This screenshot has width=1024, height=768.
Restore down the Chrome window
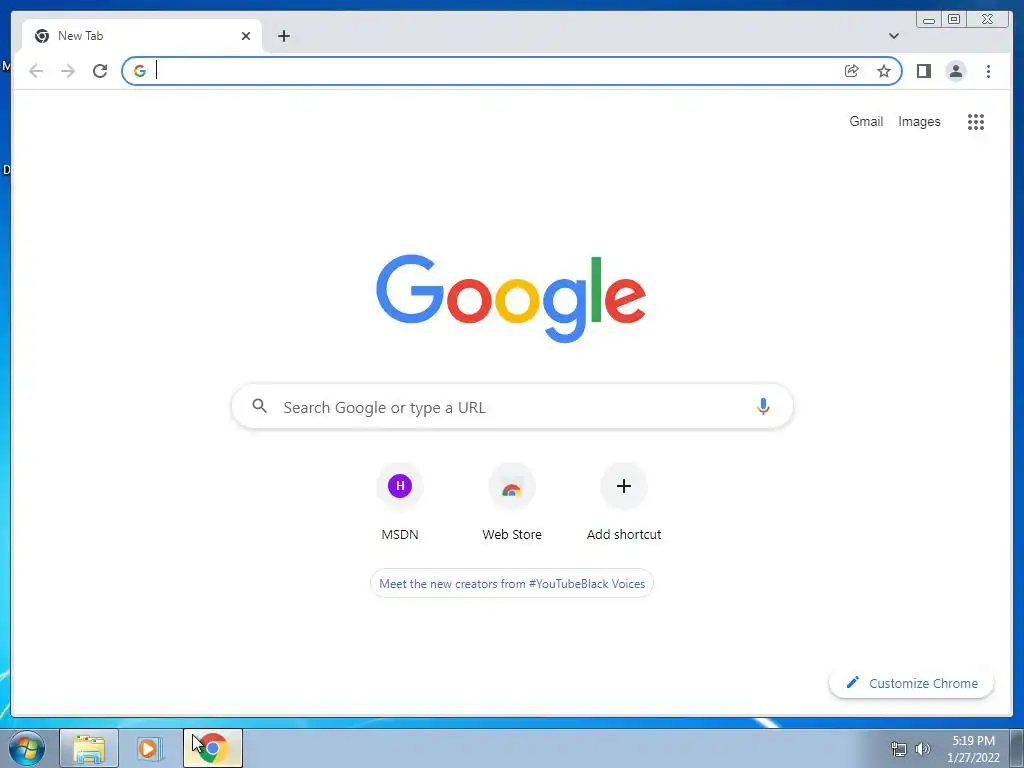click(x=954, y=20)
